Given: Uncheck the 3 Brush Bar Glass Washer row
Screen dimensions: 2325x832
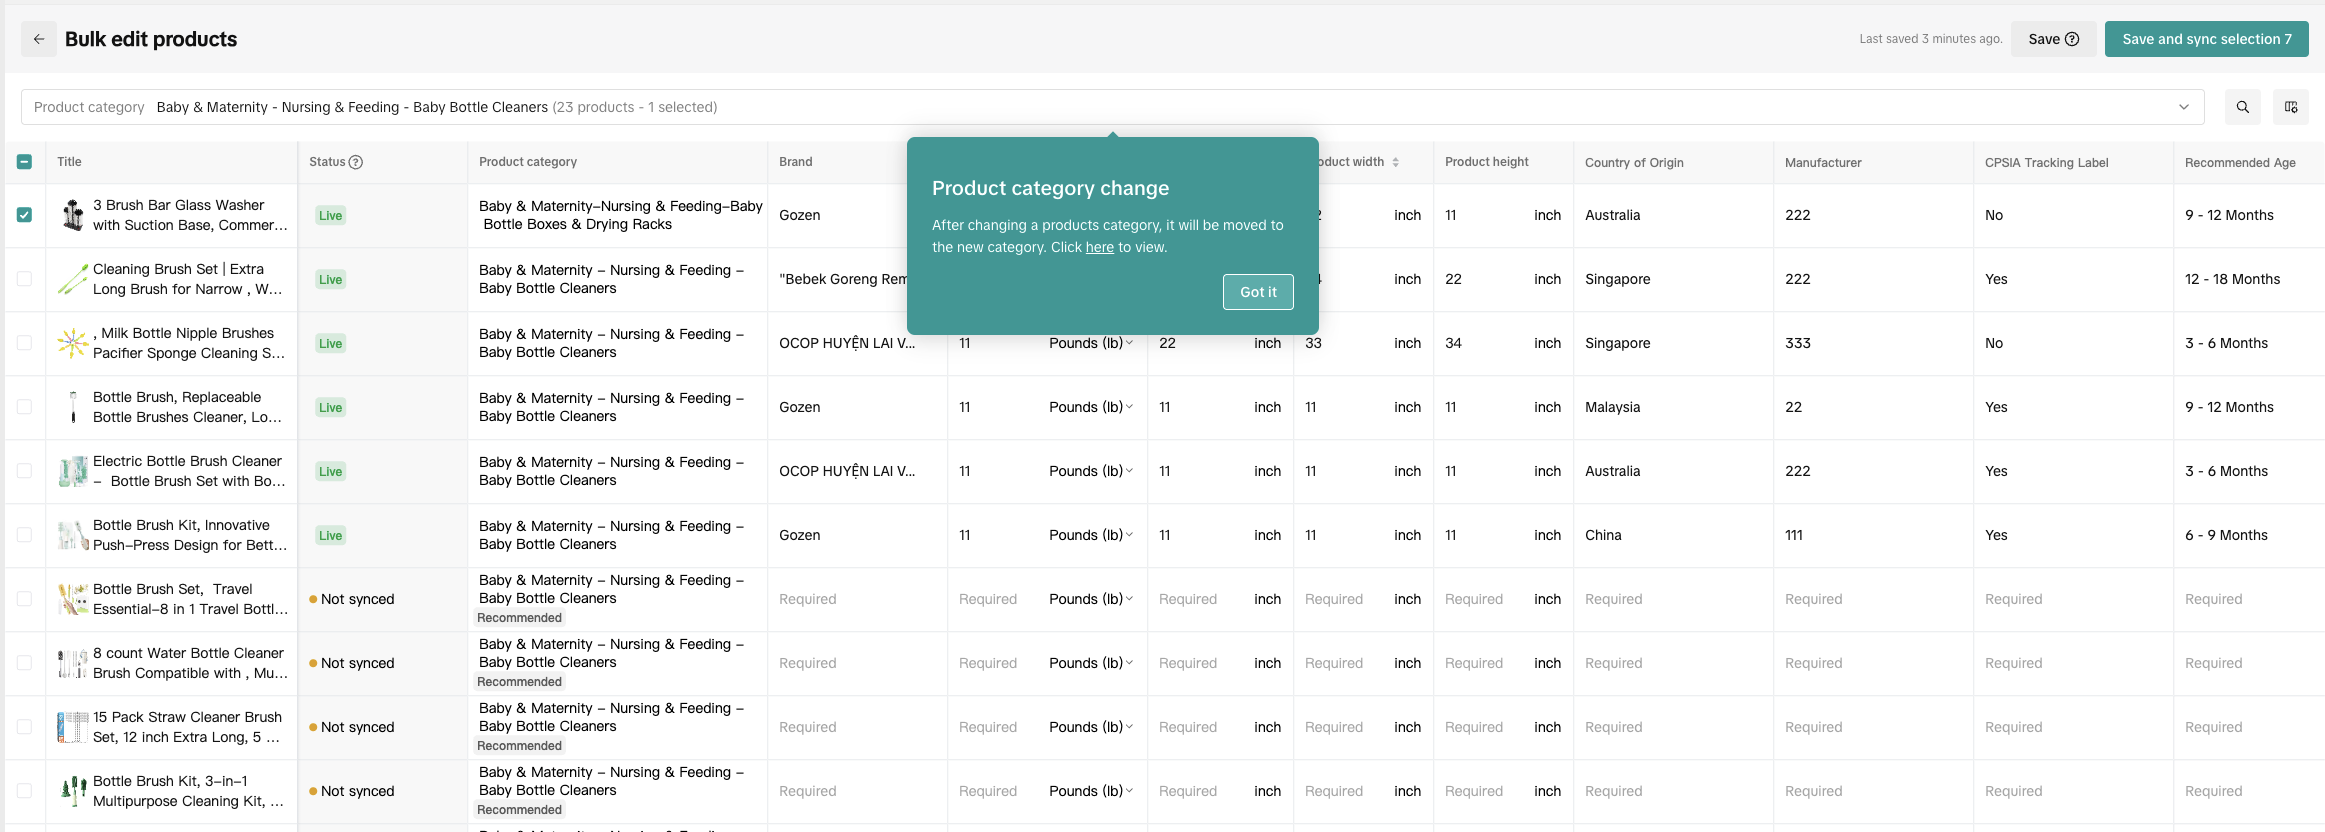Looking at the screenshot, I should [x=25, y=215].
